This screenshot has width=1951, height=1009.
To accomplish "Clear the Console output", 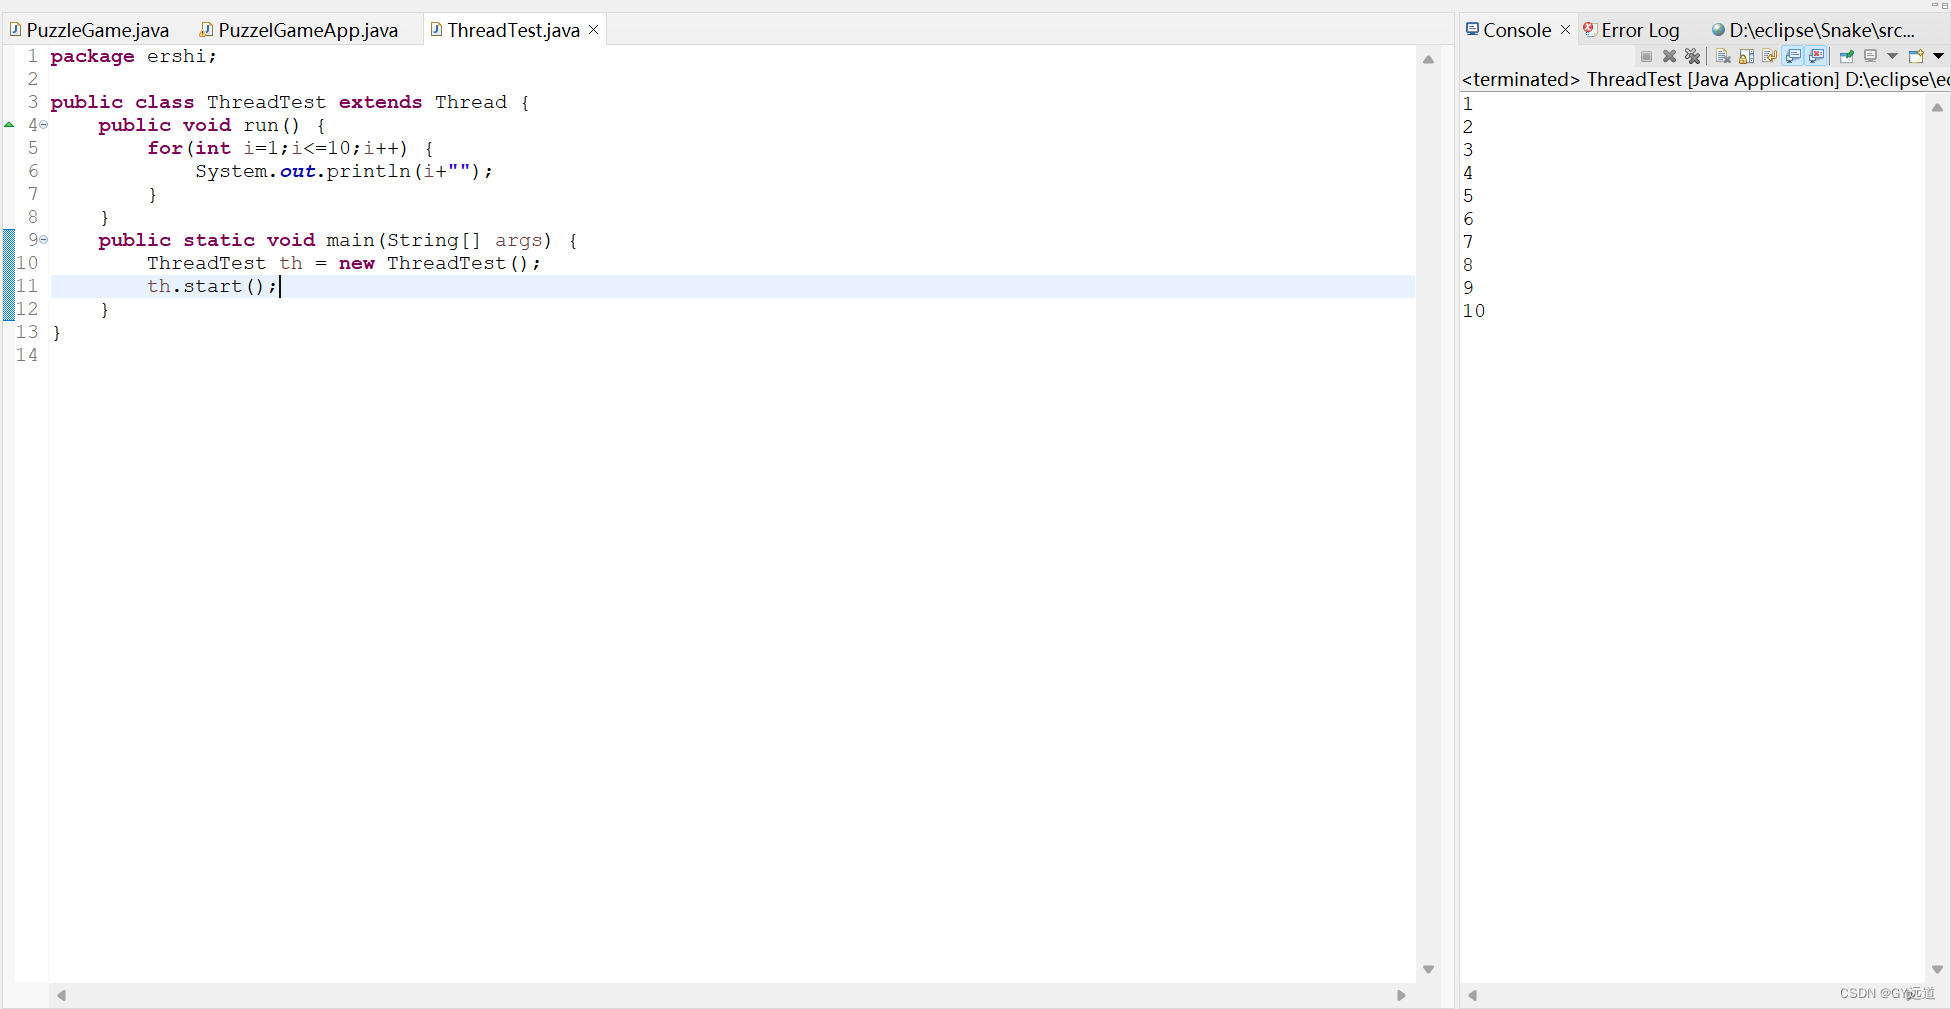I will [1723, 56].
